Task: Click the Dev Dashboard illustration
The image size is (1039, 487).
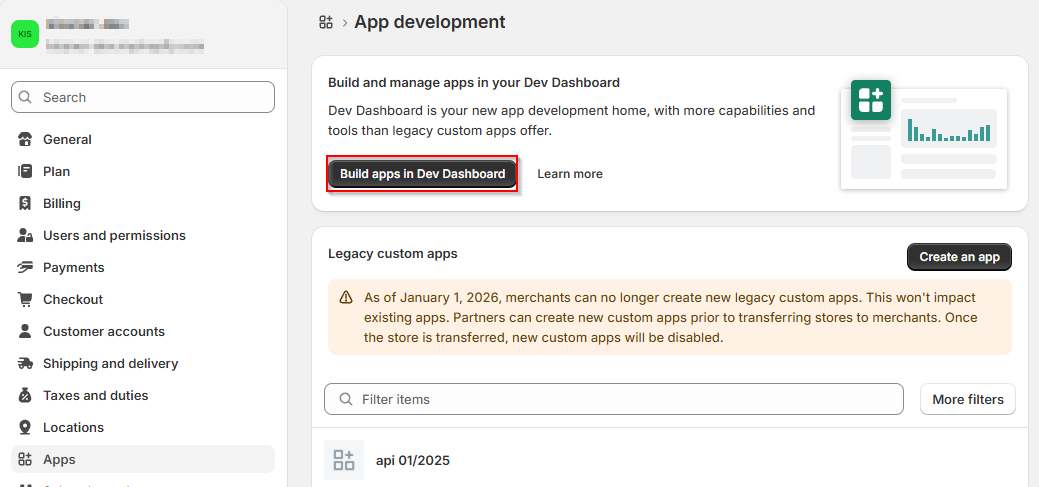Action: coord(924,135)
